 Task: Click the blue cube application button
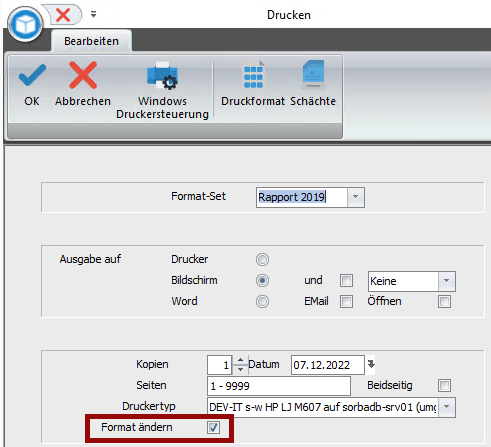point(26,25)
